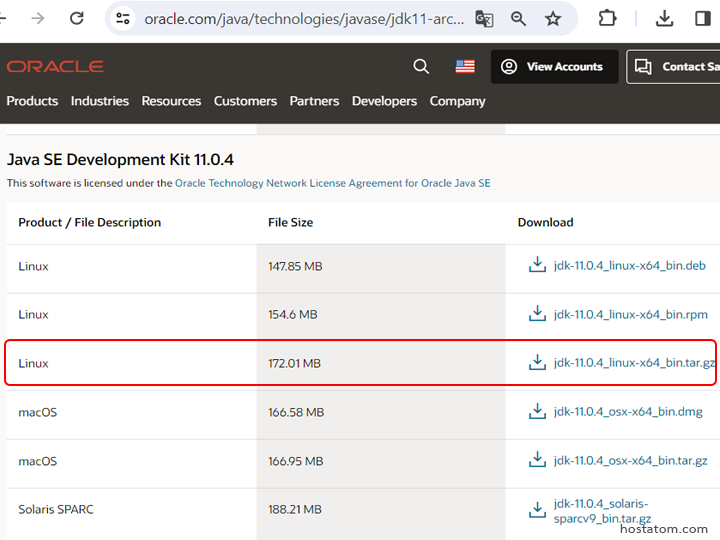Open the browser downloads icon

[664, 19]
